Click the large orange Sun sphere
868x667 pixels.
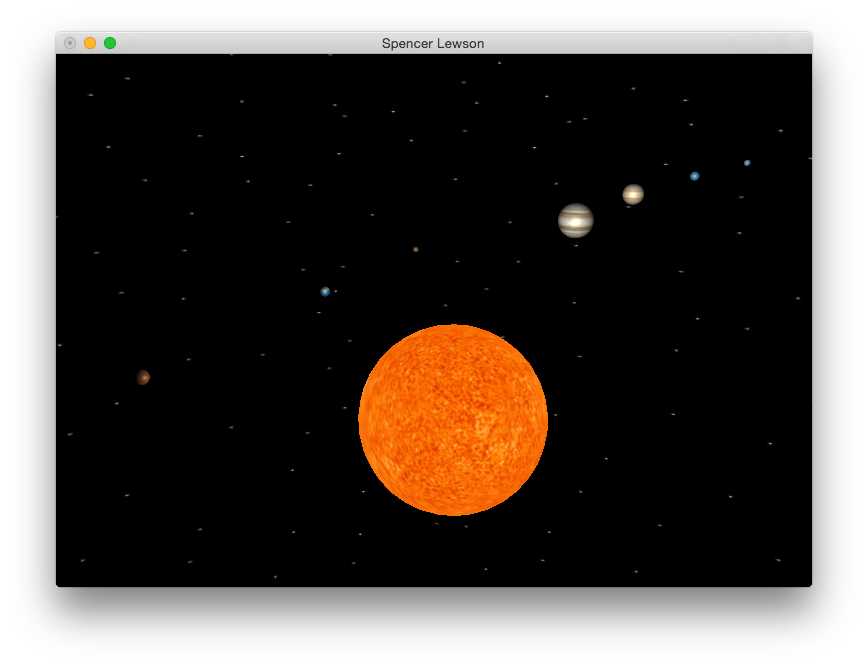[x=453, y=420]
